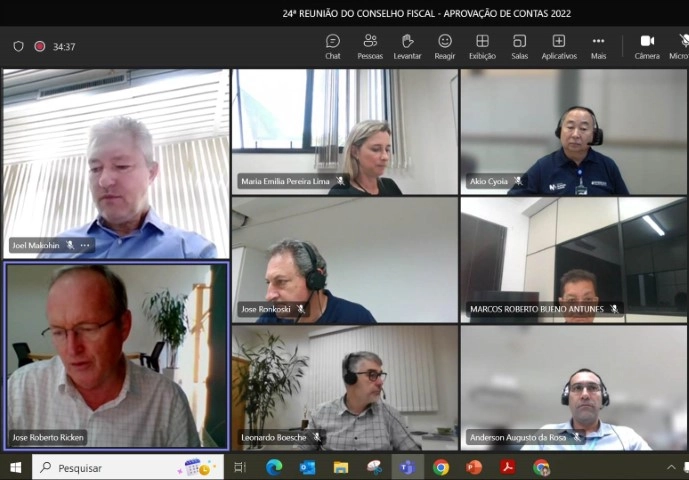Show the Pessoas participants list

370,47
